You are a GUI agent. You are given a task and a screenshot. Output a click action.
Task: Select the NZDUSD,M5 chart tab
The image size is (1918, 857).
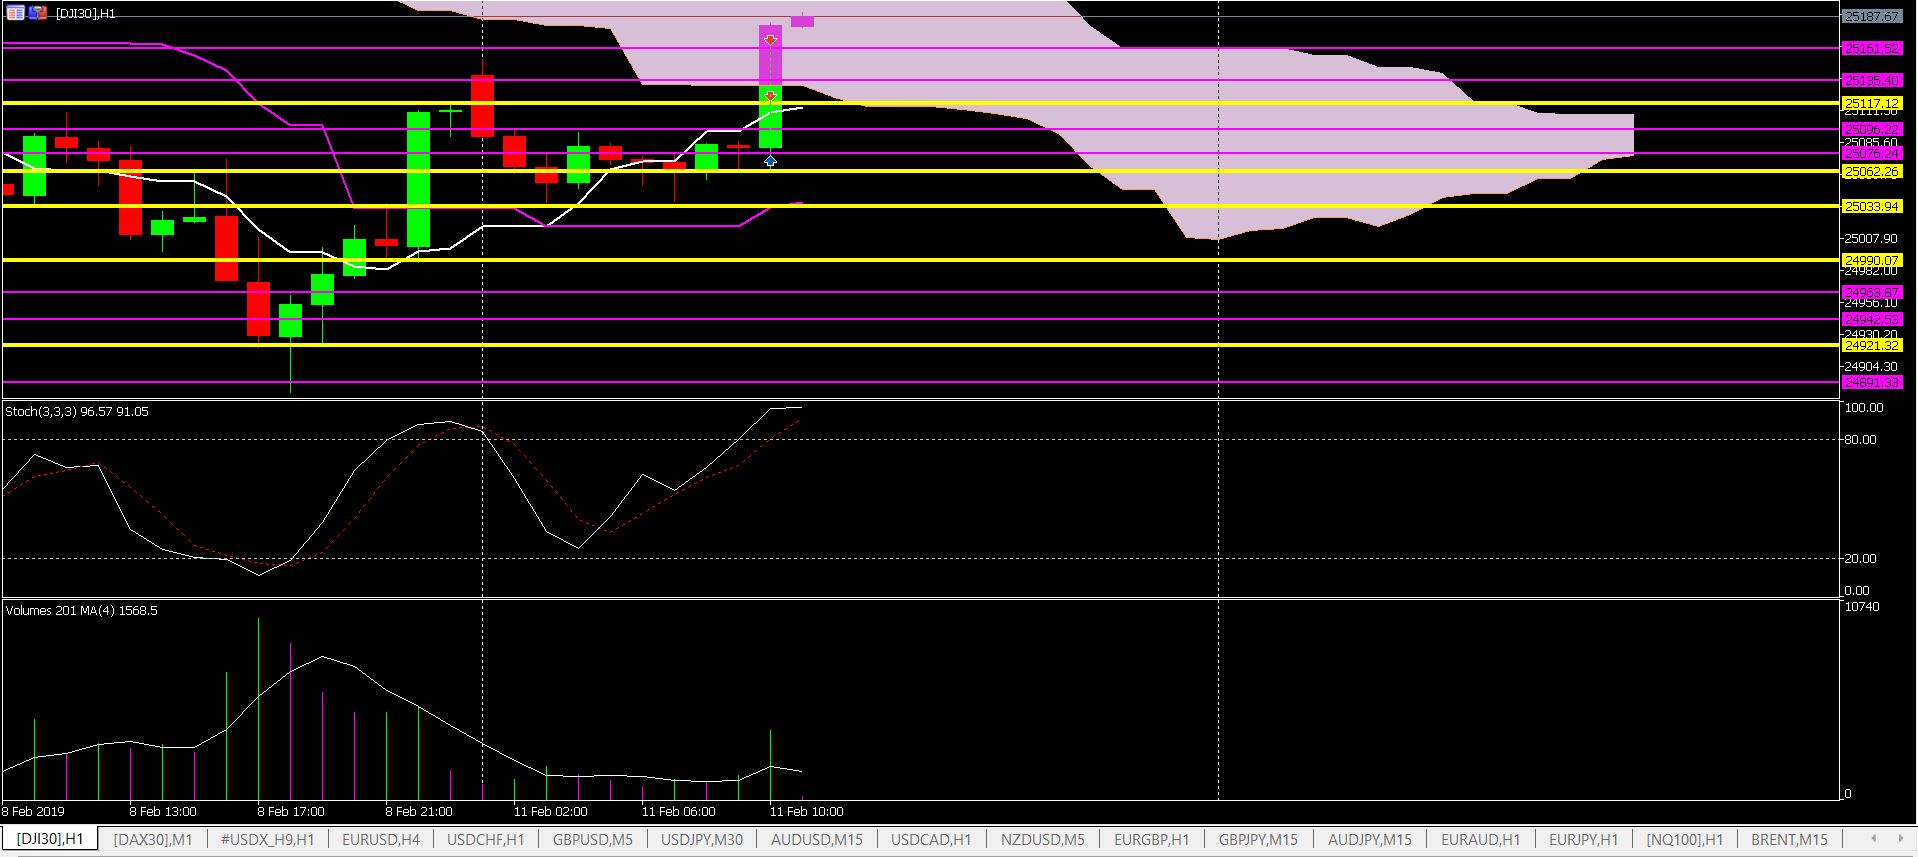click(x=1043, y=839)
